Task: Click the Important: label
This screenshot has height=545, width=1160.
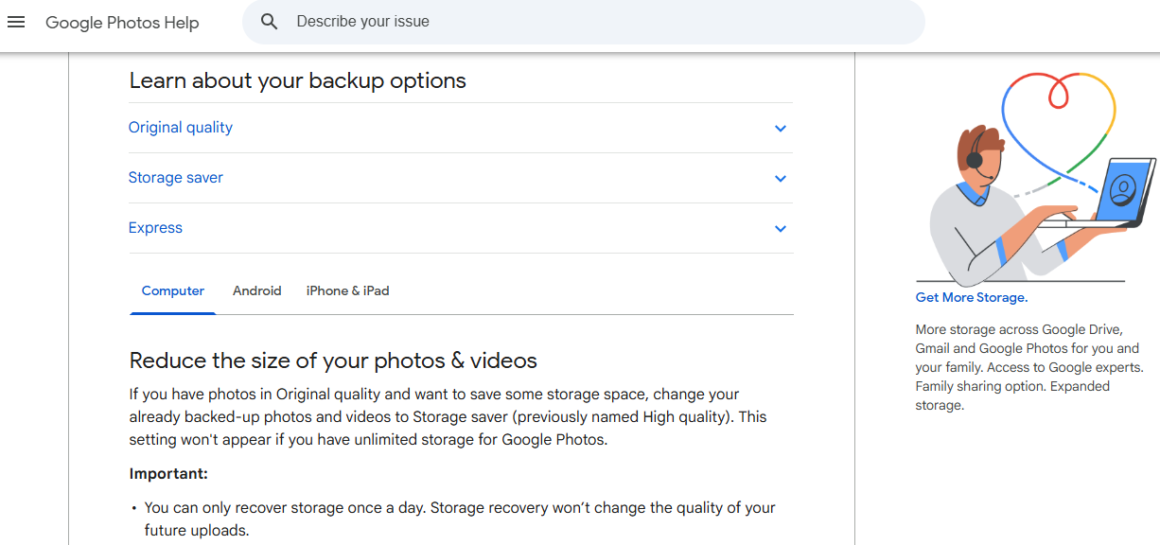Action: pyautogui.click(x=169, y=473)
